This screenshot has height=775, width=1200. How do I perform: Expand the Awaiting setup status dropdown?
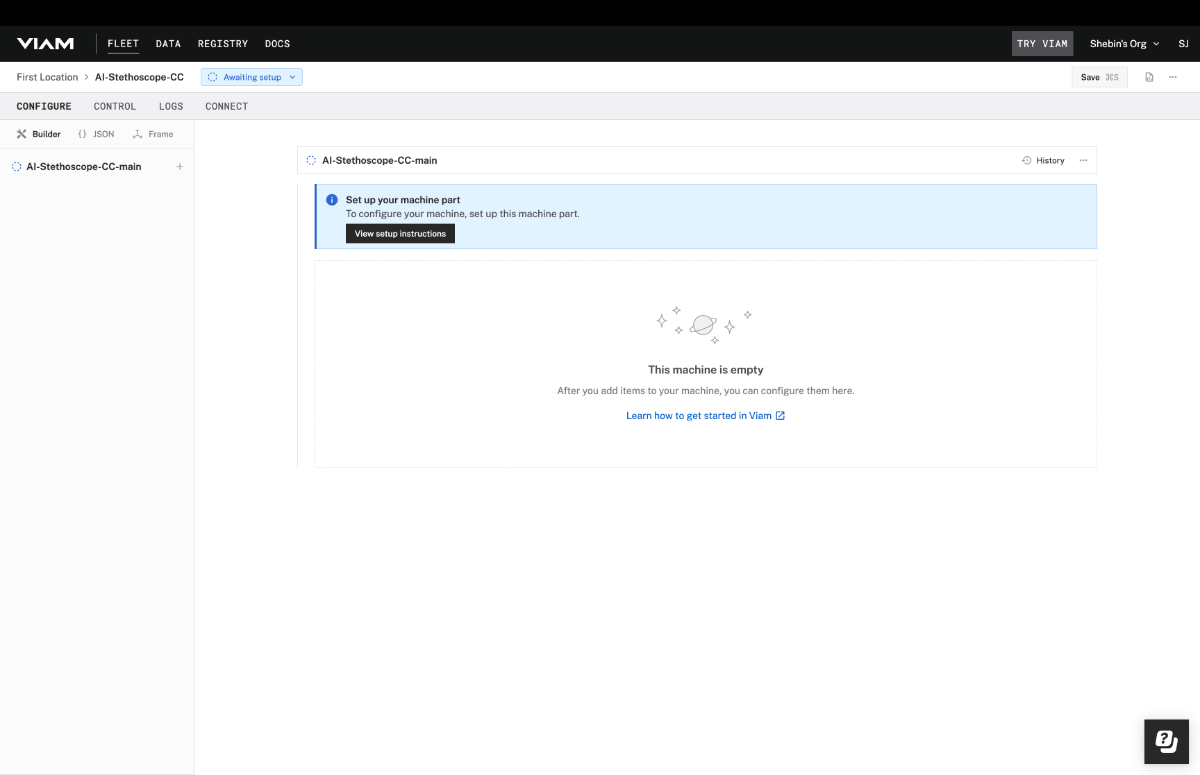251,77
